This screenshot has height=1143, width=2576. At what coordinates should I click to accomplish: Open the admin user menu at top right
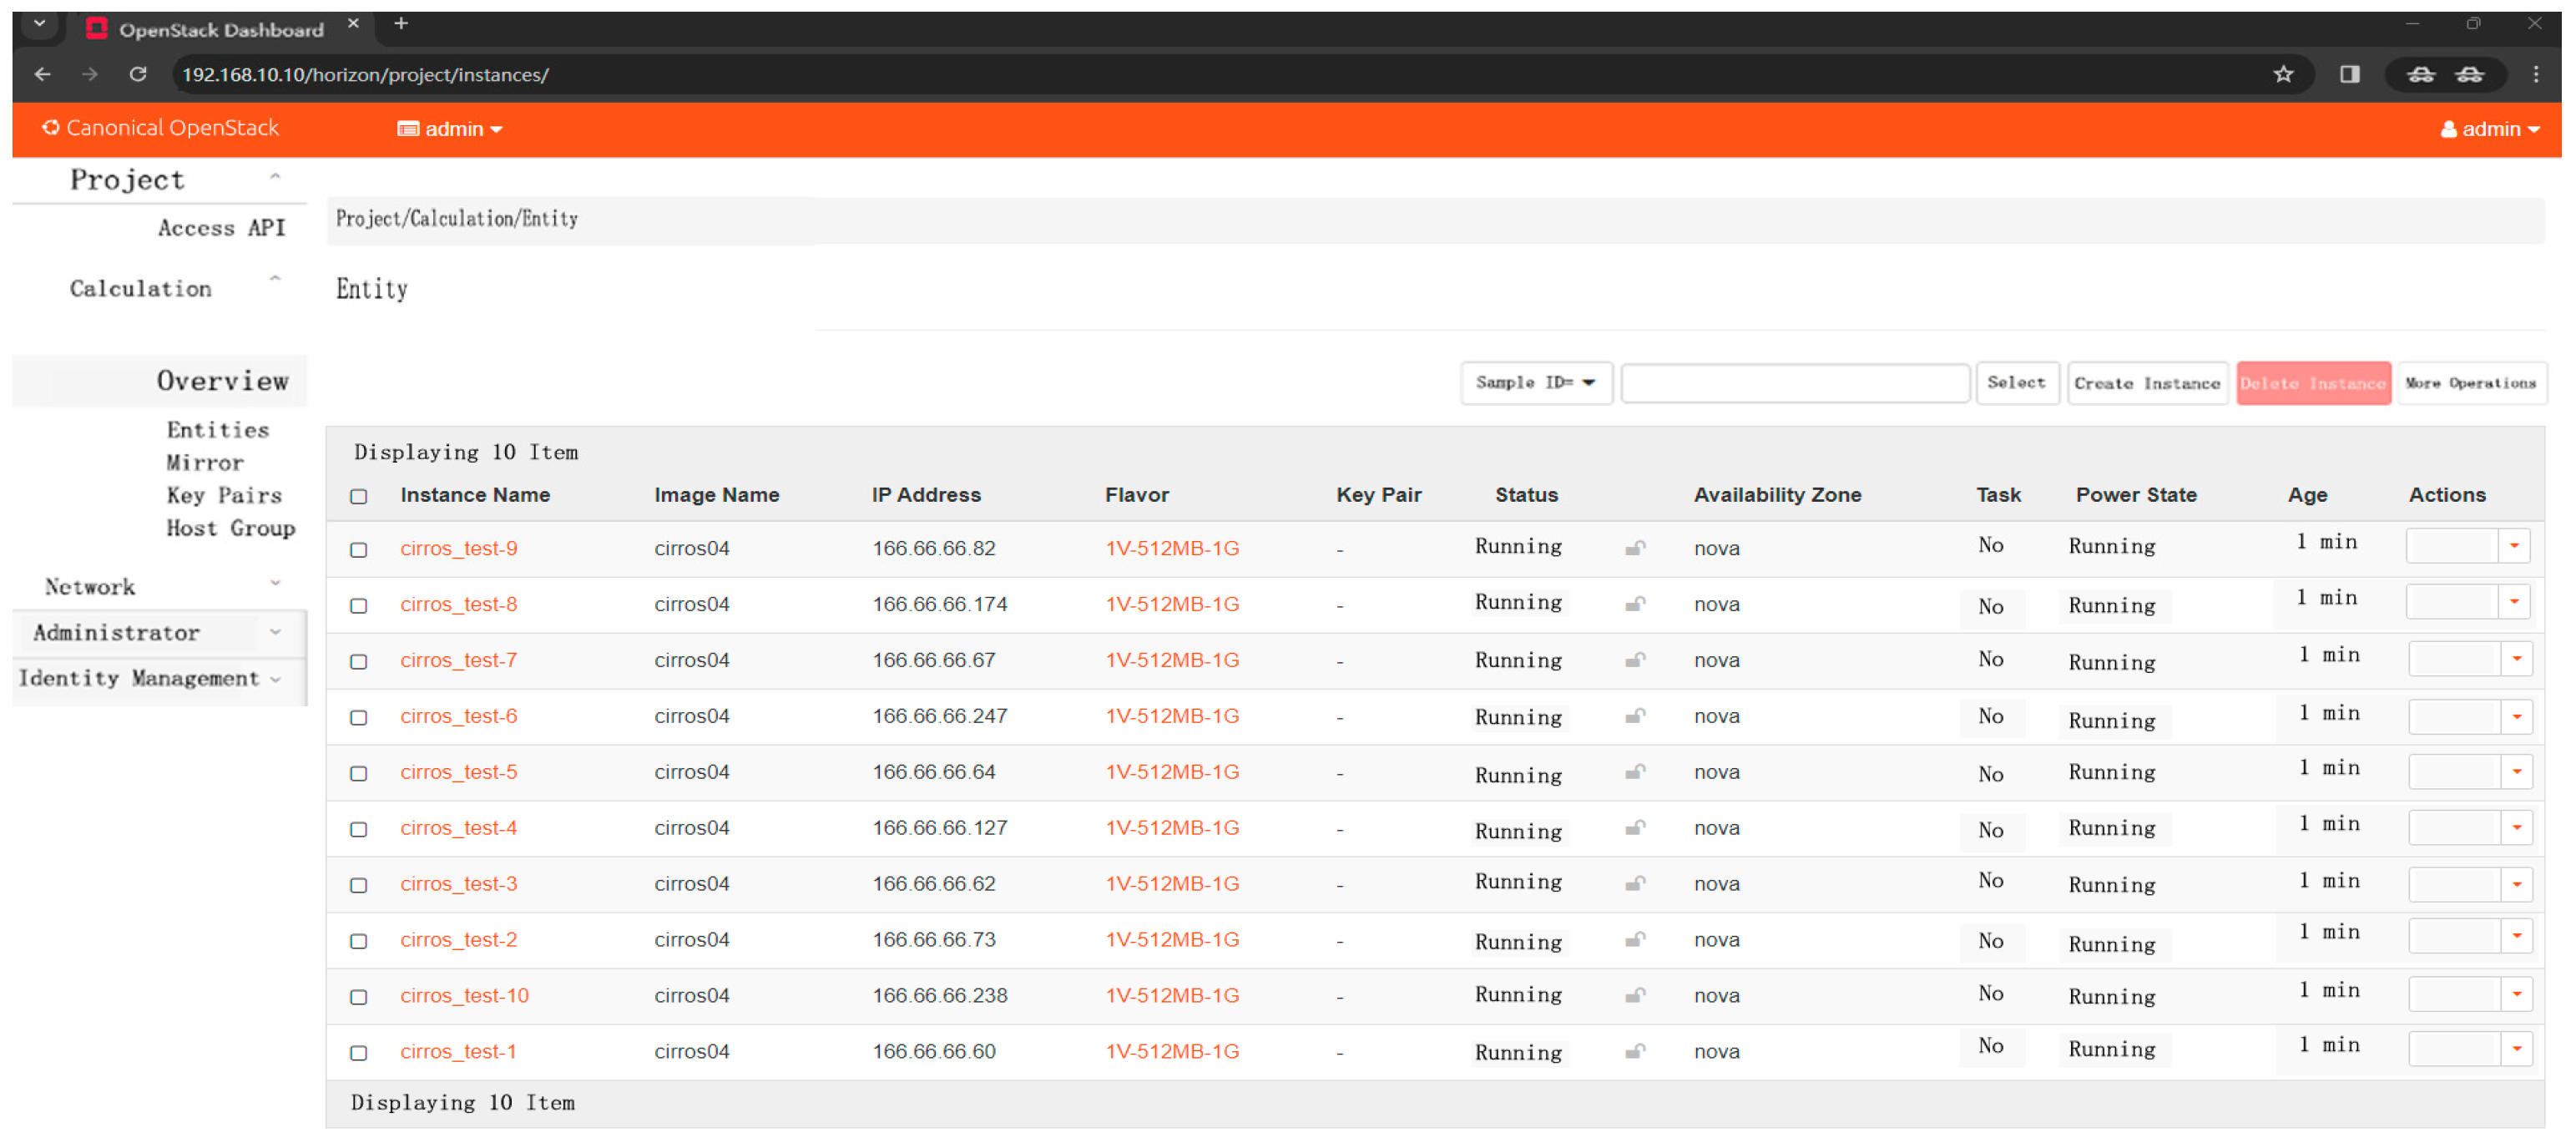click(x=2489, y=129)
